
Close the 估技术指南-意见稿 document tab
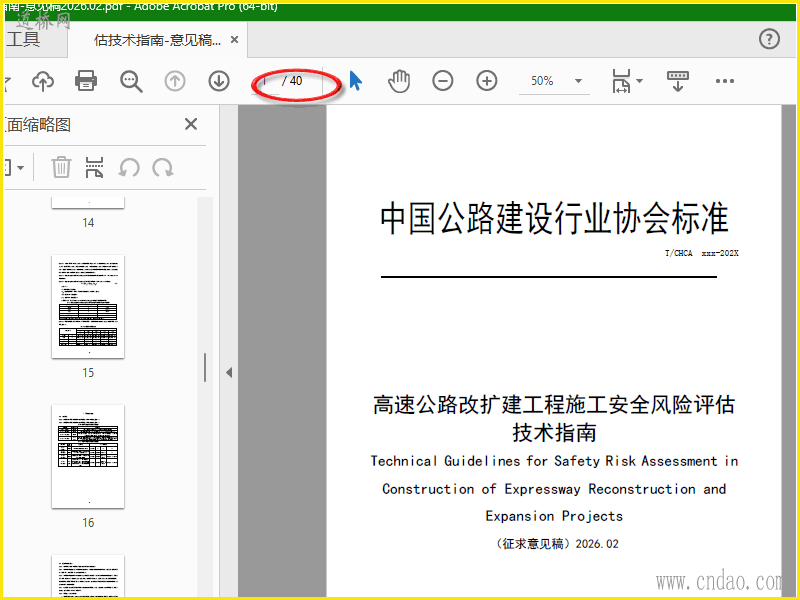tap(234, 39)
